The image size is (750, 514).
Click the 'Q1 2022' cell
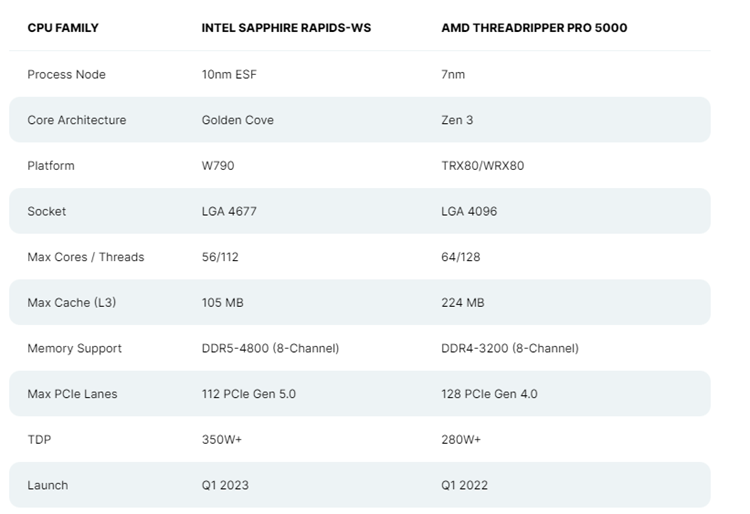coord(464,485)
